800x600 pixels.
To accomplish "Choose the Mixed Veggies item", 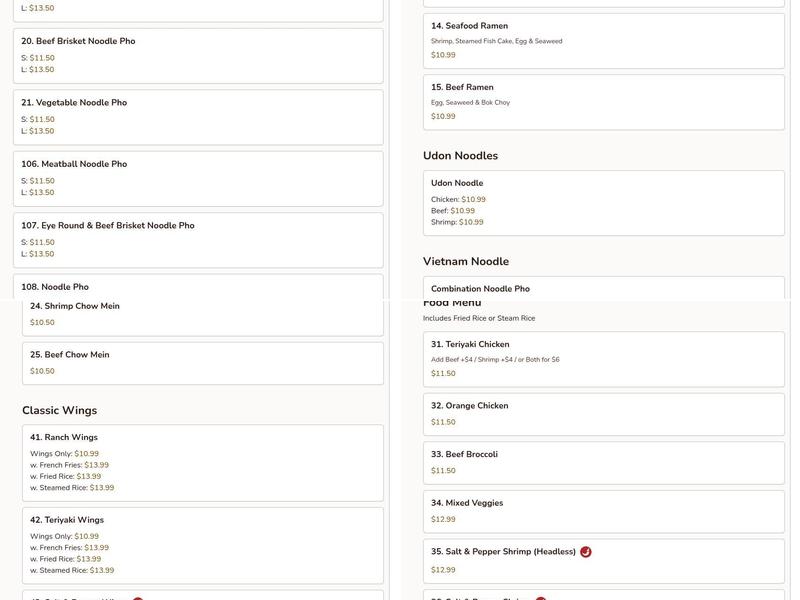I will coord(604,511).
